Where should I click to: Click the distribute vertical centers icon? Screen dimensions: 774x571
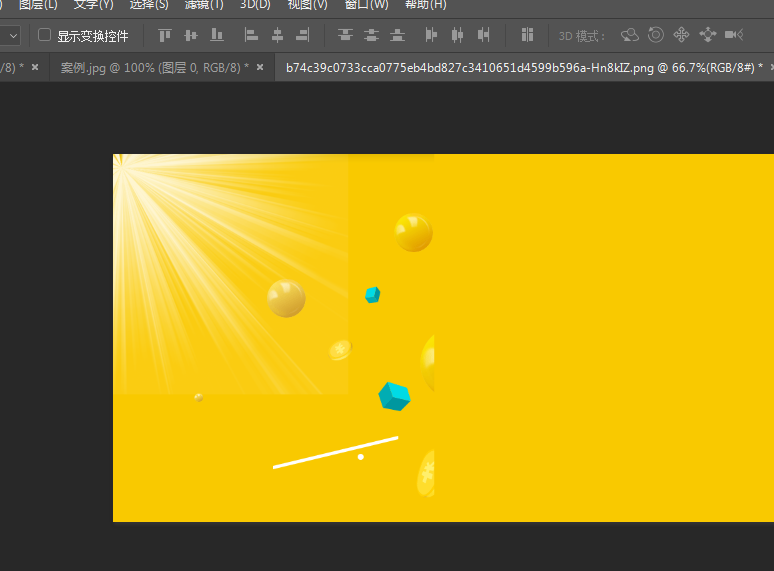(371, 36)
